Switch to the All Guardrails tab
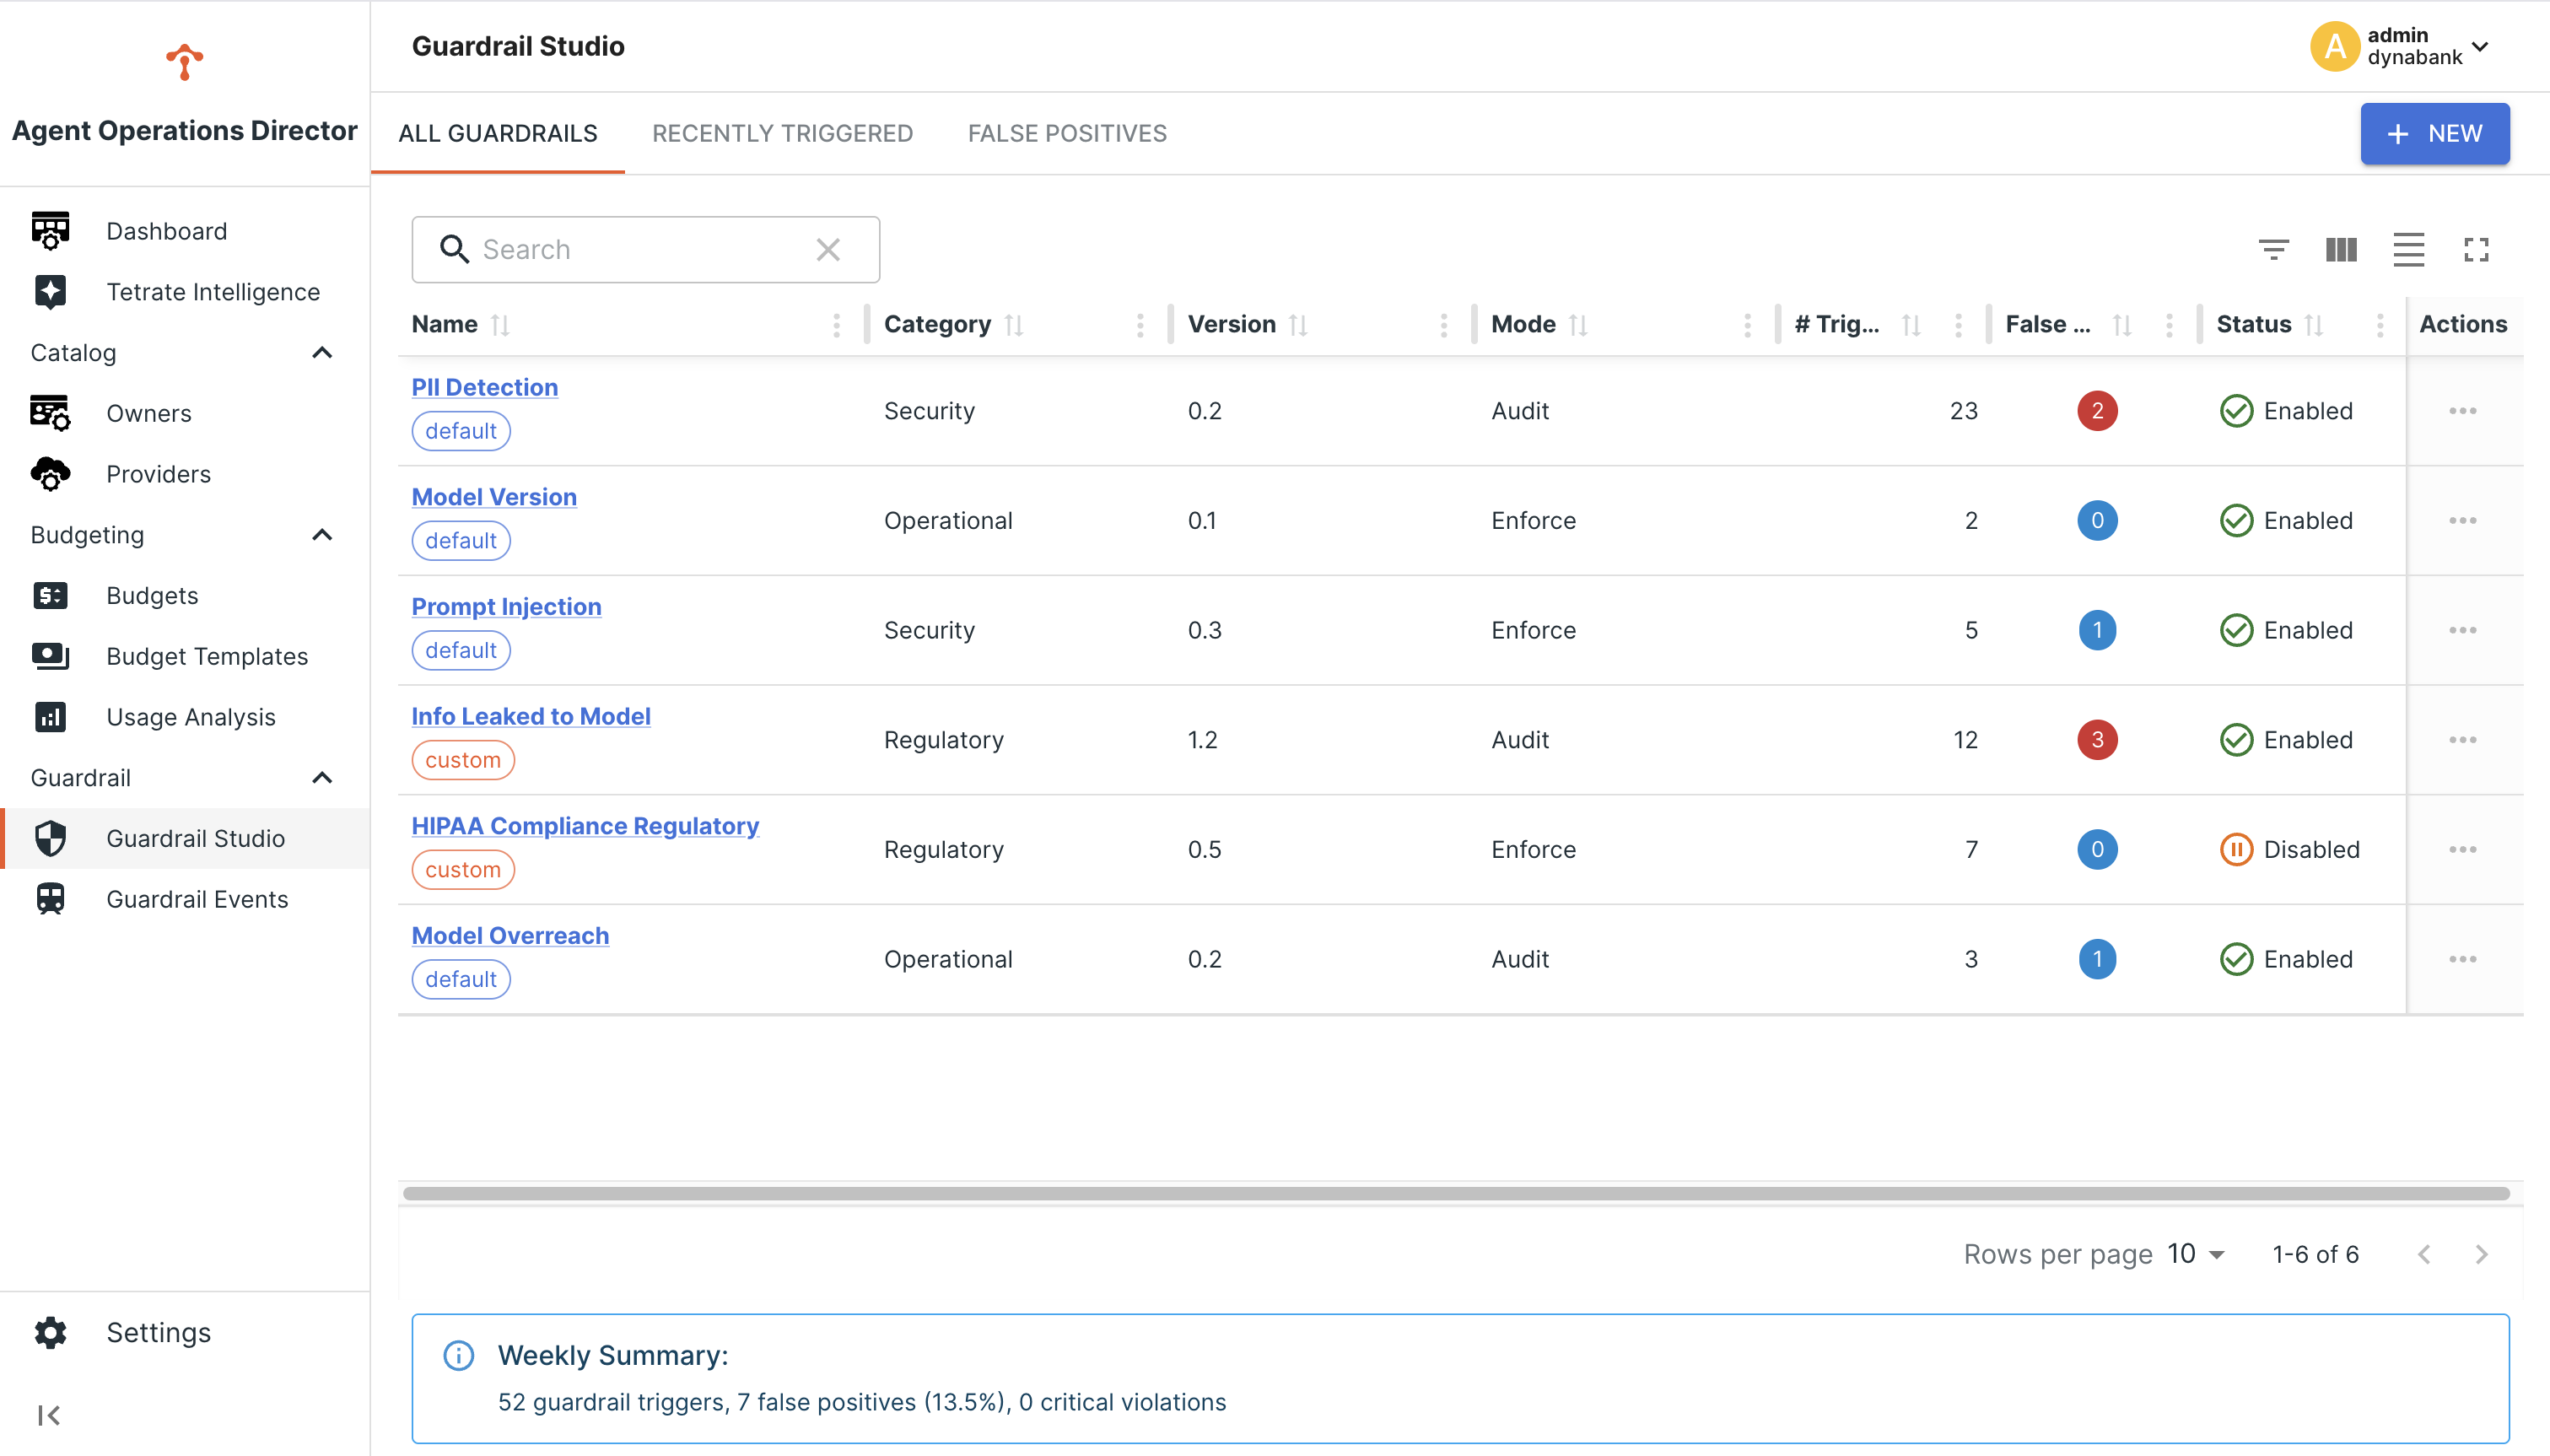 498,133
